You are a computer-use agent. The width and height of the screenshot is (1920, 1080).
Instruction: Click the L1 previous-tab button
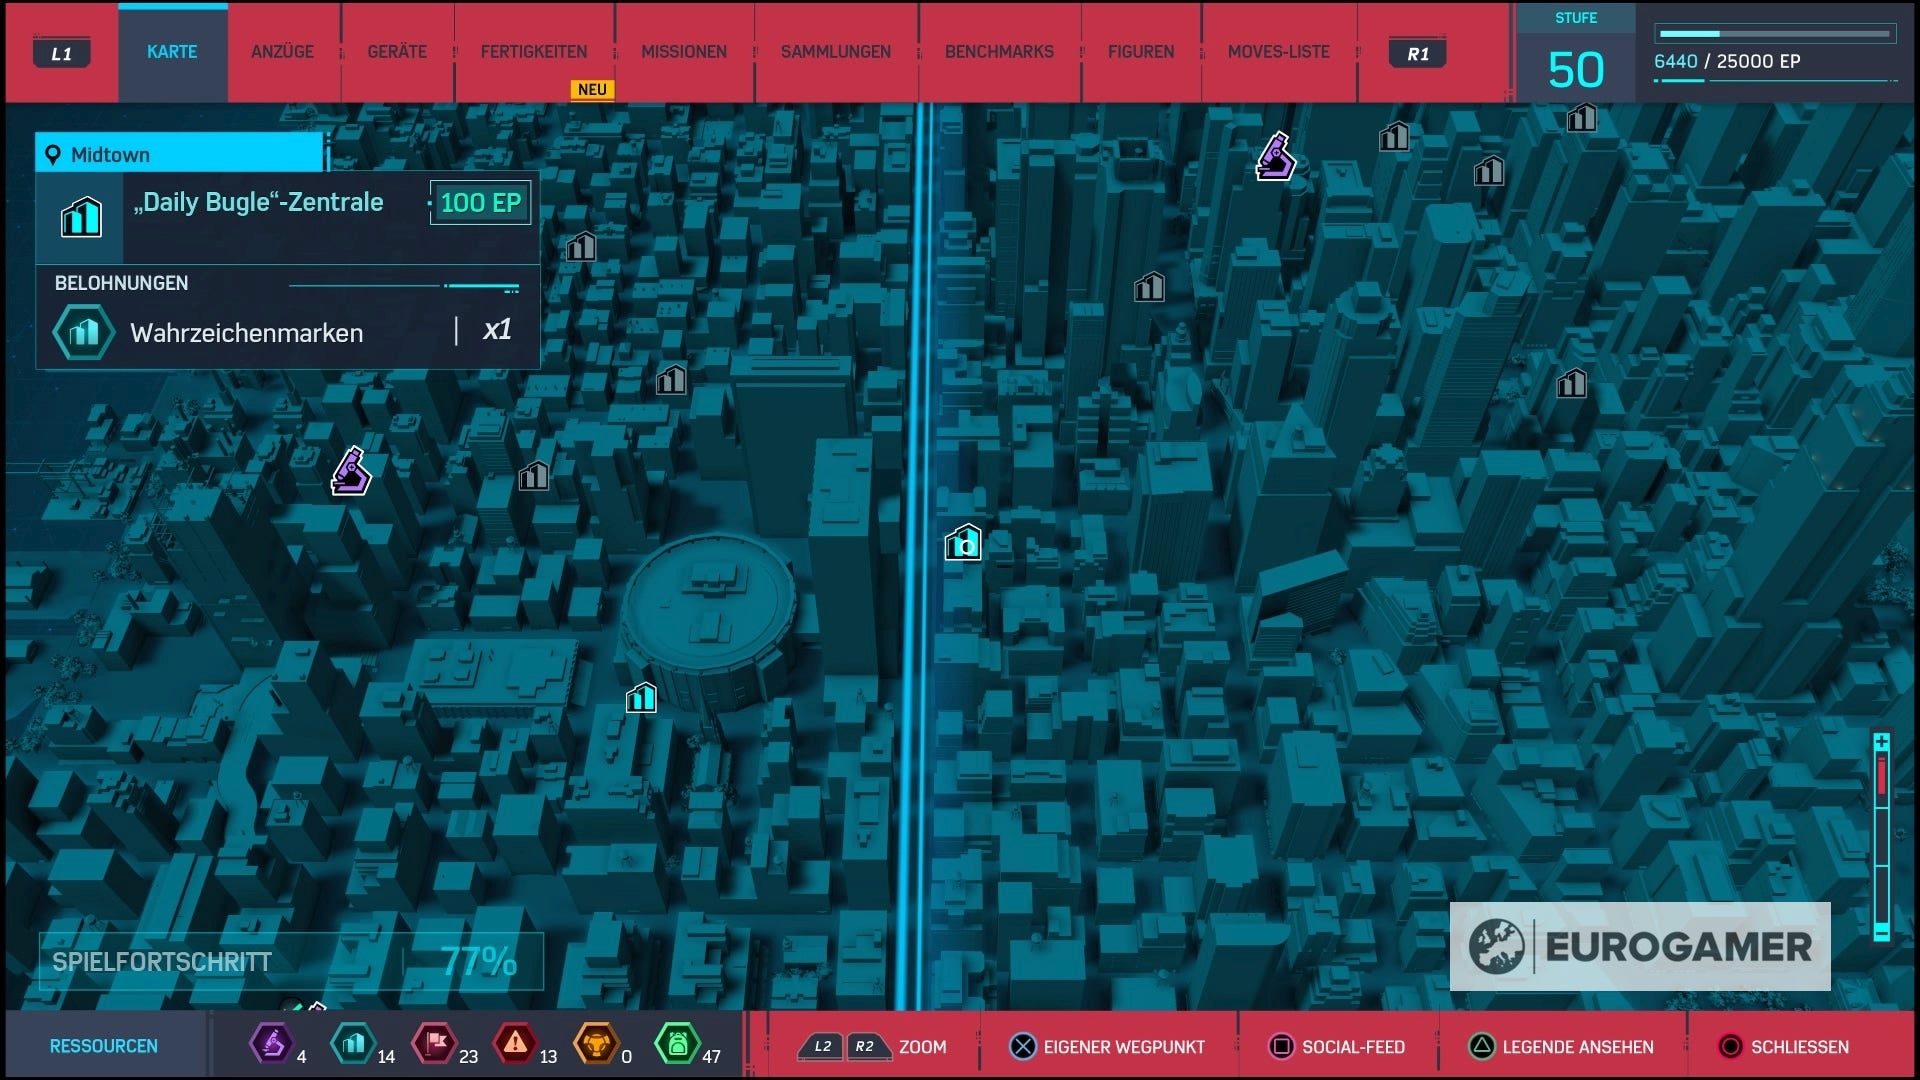62,54
